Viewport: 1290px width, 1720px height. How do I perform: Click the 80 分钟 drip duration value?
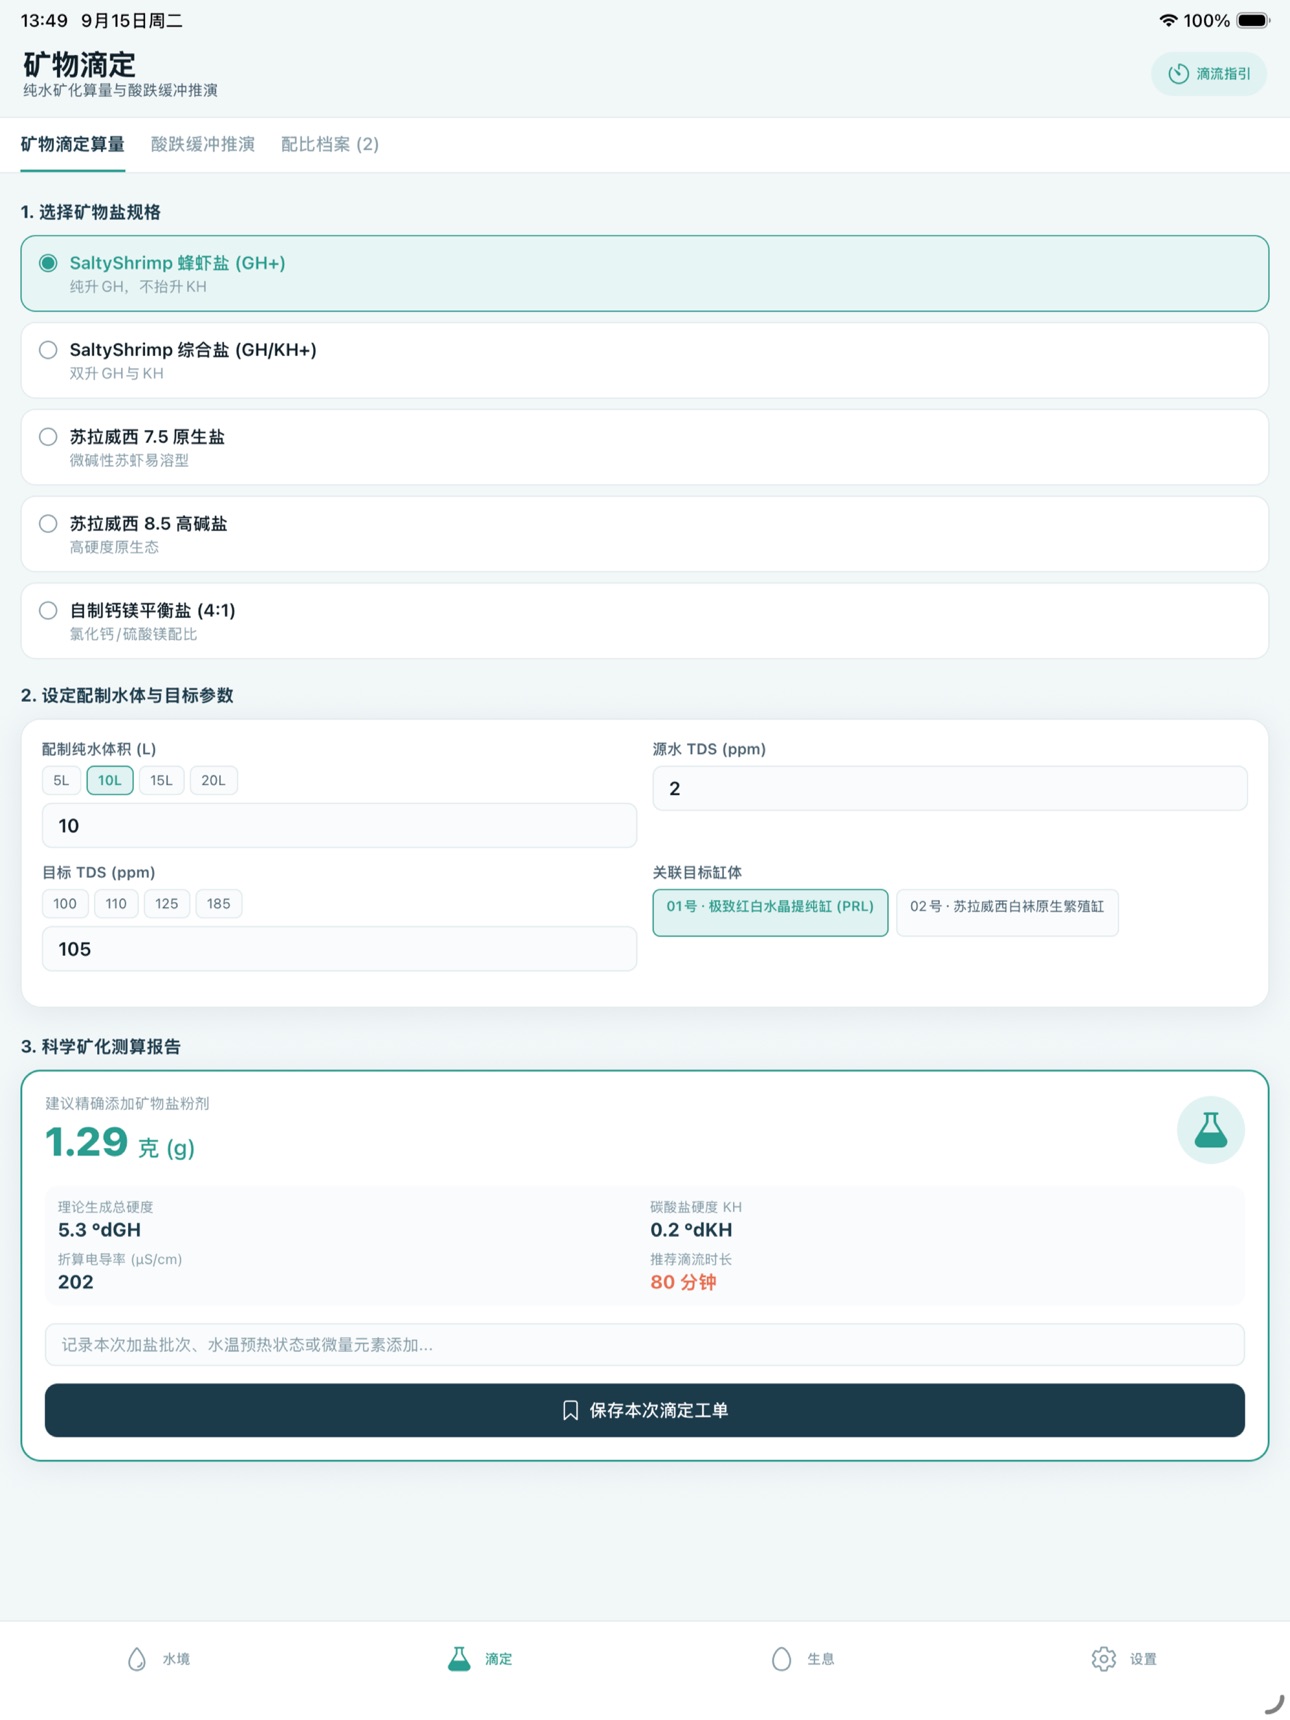coord(683,1283)
